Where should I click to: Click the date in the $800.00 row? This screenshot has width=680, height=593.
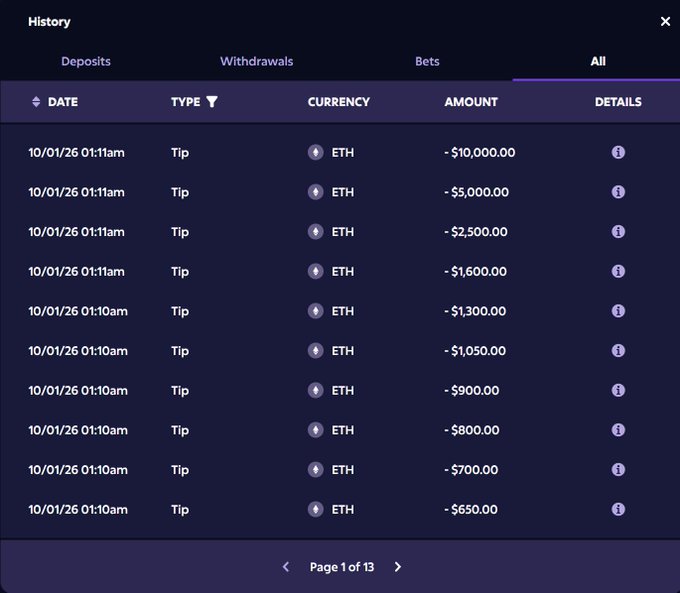[78, 430]
